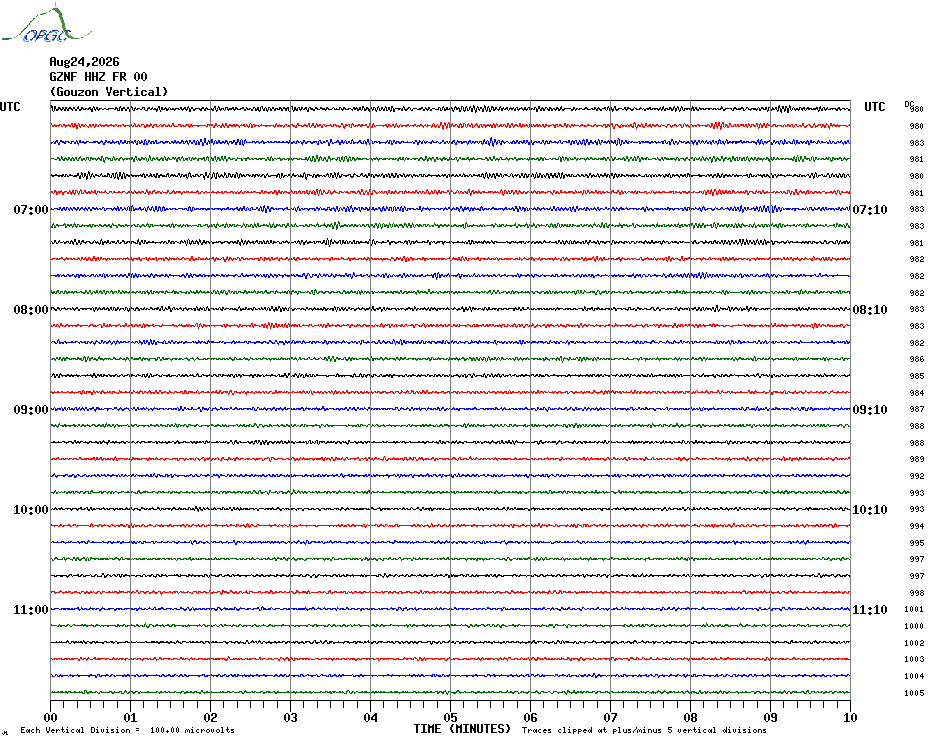Image resolution: width=930 pixels, height=744 pixels.
Task: Click the 00 minute tick label
Action: click(50, 717)
